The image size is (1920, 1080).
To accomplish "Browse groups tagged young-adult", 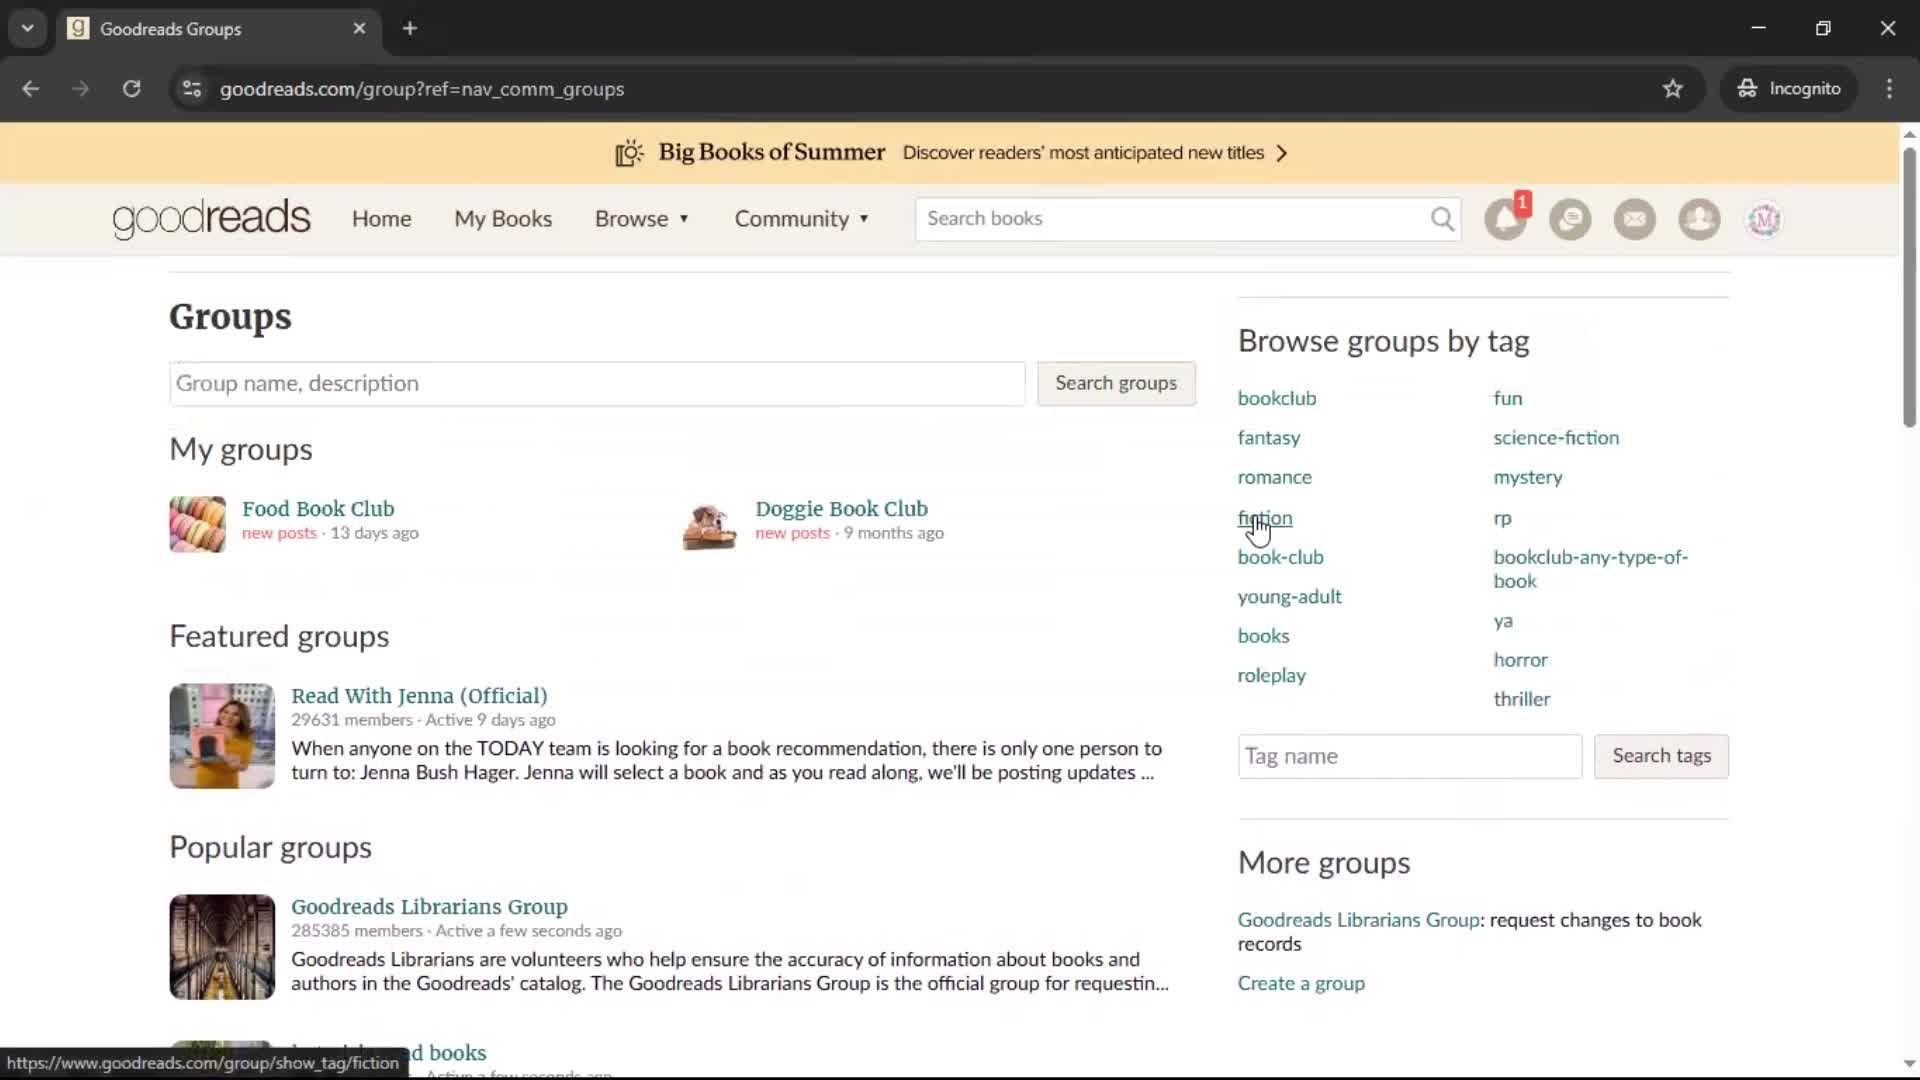I will (1290, 597).
